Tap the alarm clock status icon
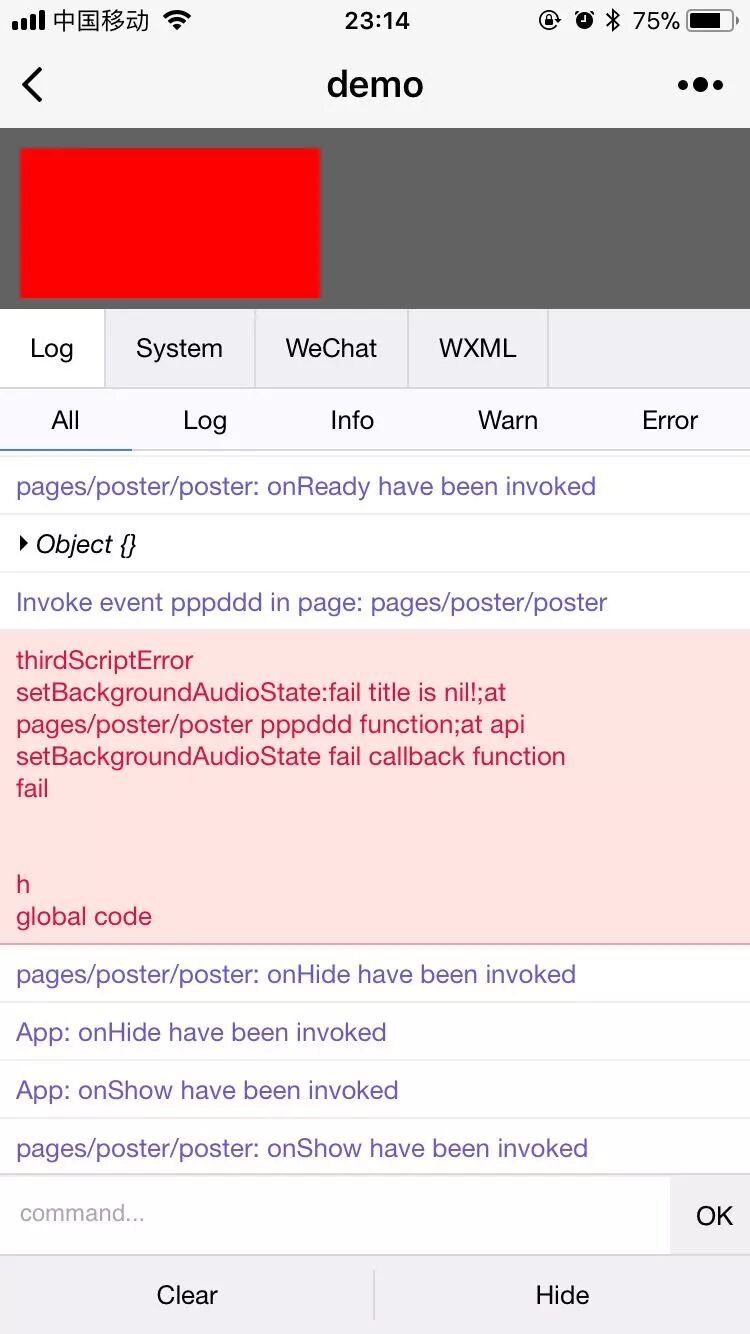750x1334 pixels. pos(584,20)
